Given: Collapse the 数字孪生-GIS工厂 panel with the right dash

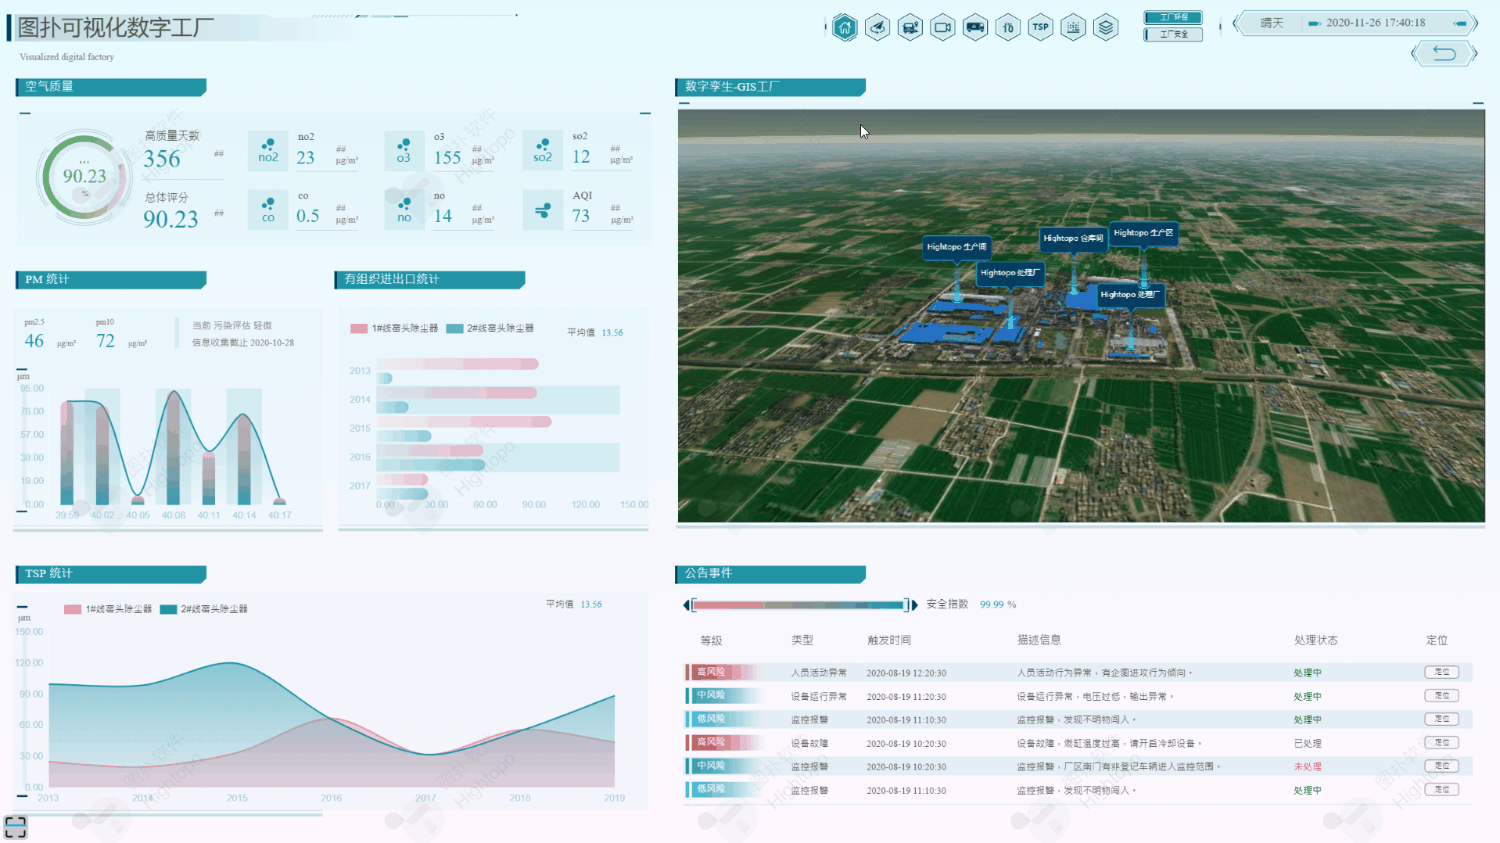Looking at the screenshot, I should (1478, 103).
